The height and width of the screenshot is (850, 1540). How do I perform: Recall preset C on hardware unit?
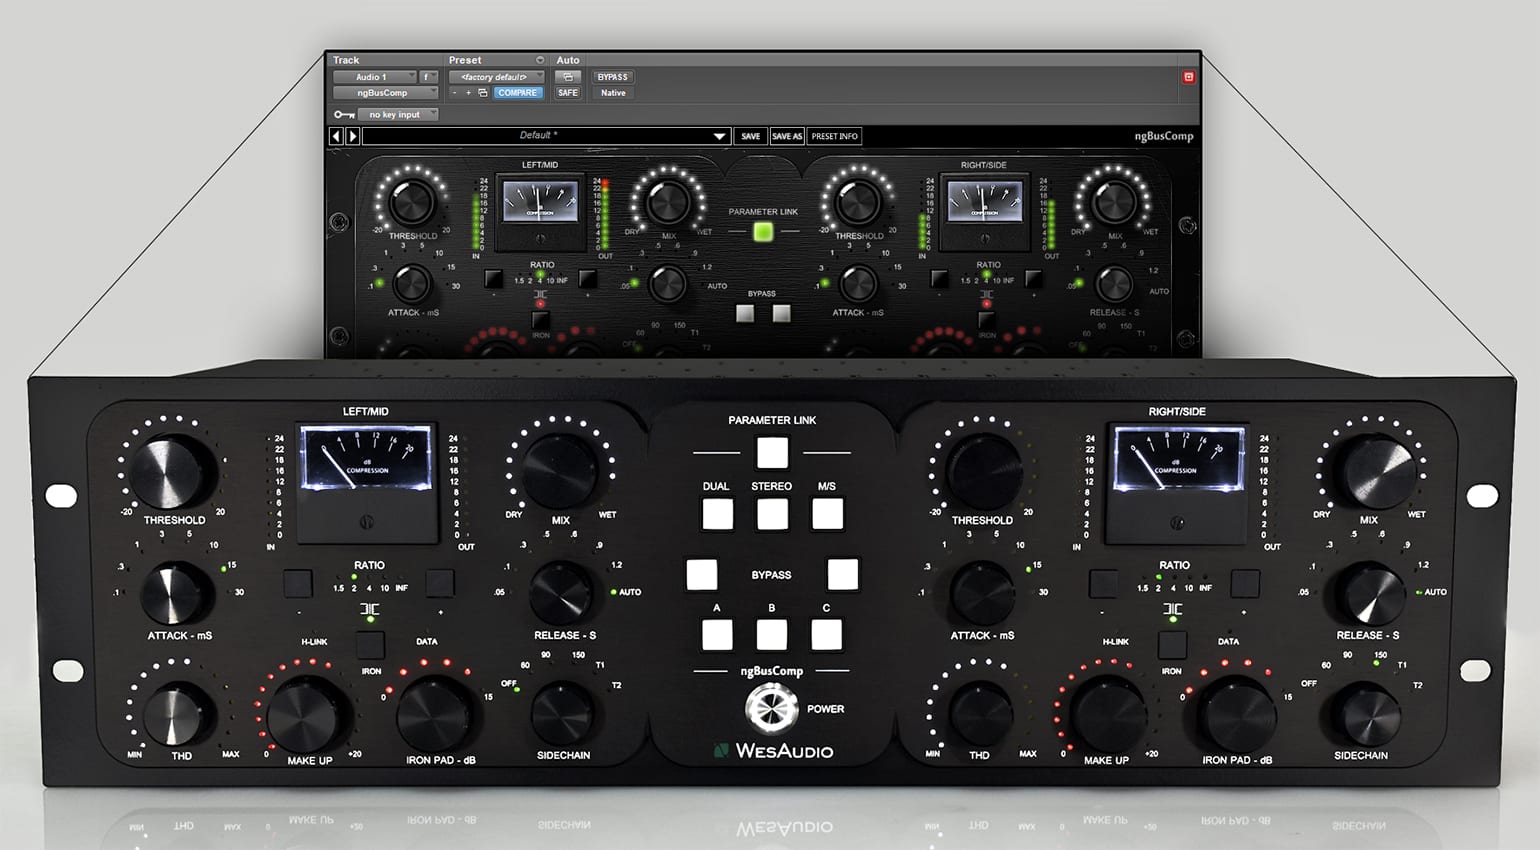pos(826,634)
